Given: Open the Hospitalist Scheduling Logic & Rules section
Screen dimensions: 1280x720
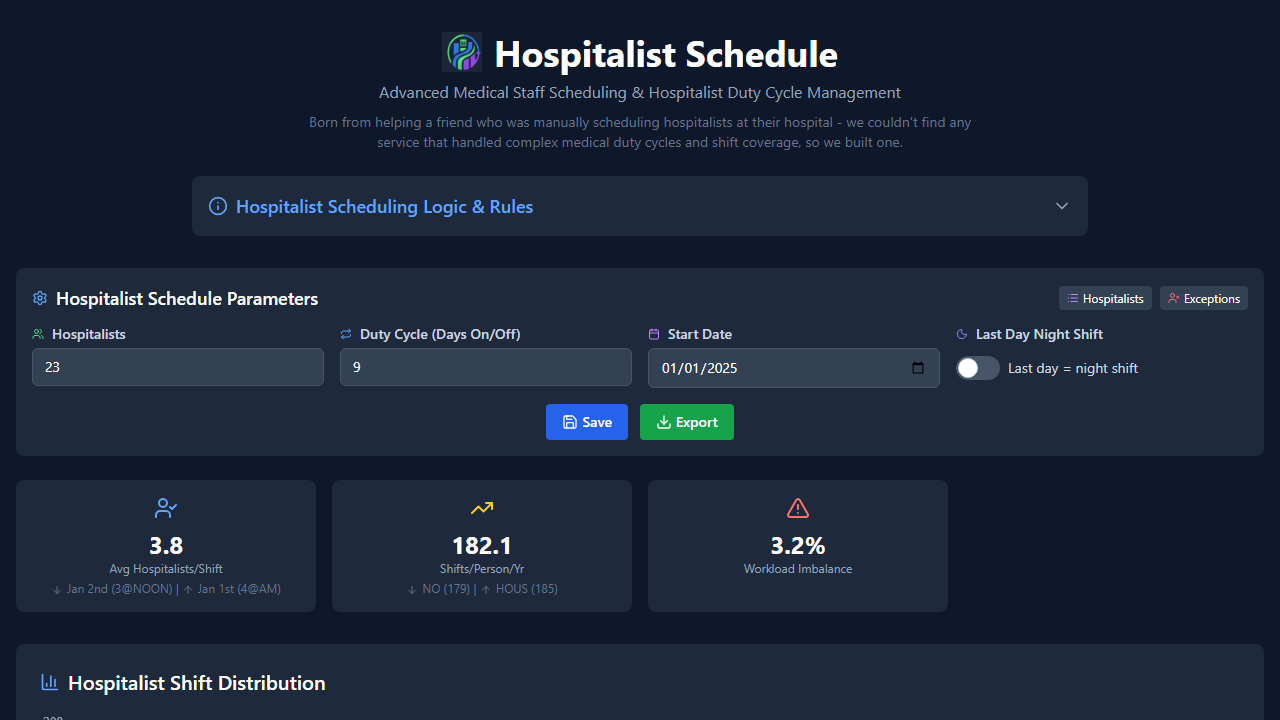Looking at the screenshot, I should click(x=385, y=207).
